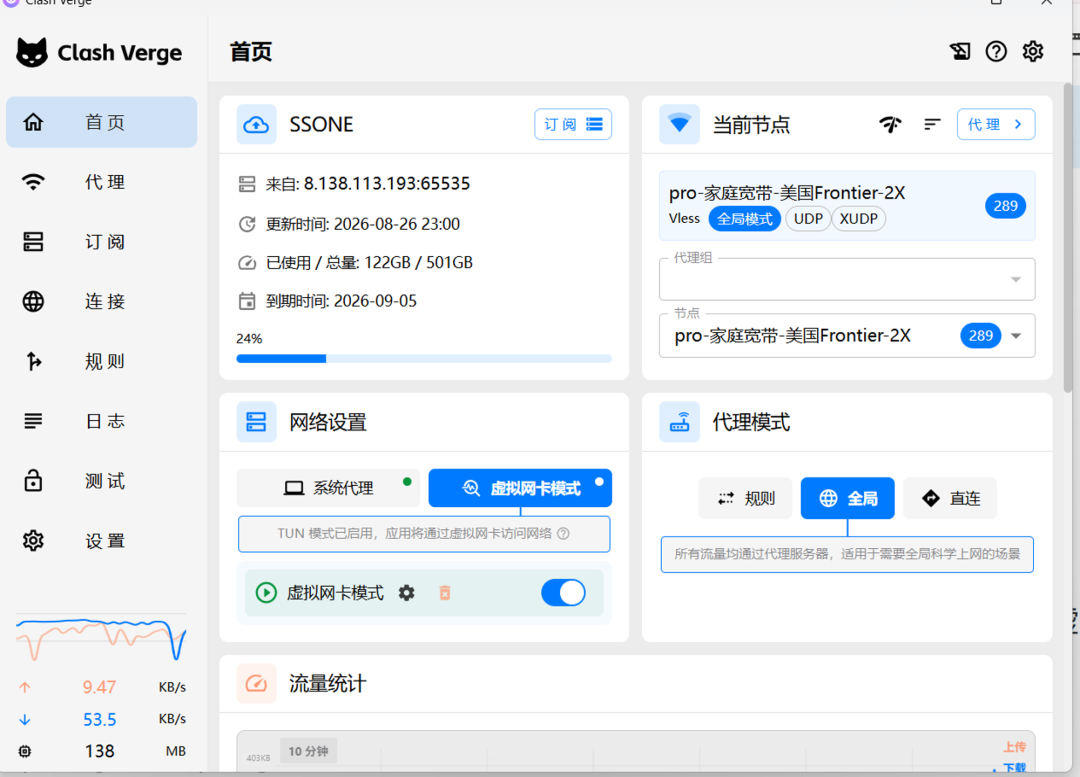Image resolution: width=1080 pixels, height=777 pixels.
Task: Click the 289 badge inside 节点 selector
Action: [x=981, y=335]
